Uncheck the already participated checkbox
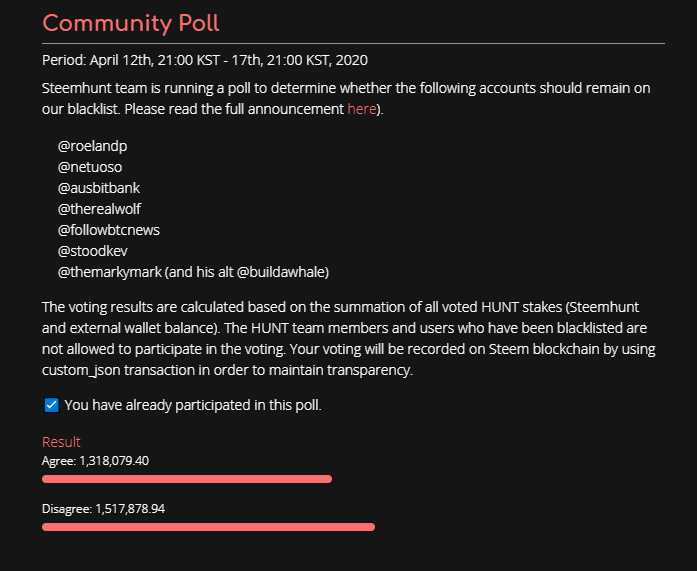The image size is (697, 571). 52,405
